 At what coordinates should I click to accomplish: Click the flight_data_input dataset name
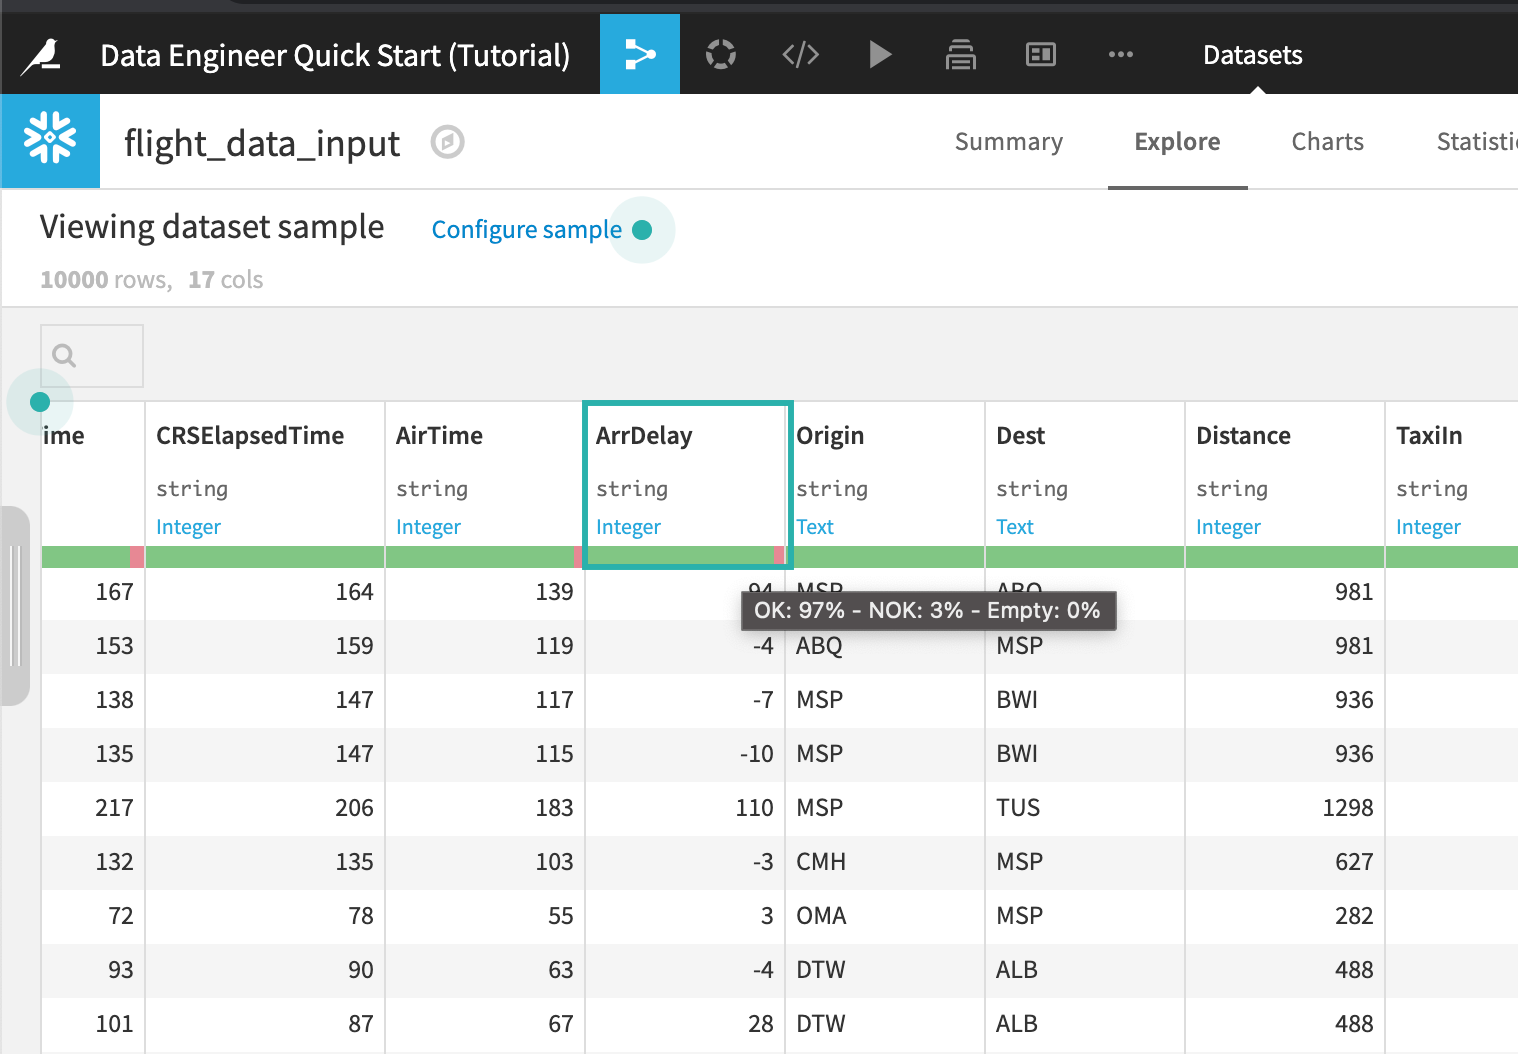click(262, 144)
